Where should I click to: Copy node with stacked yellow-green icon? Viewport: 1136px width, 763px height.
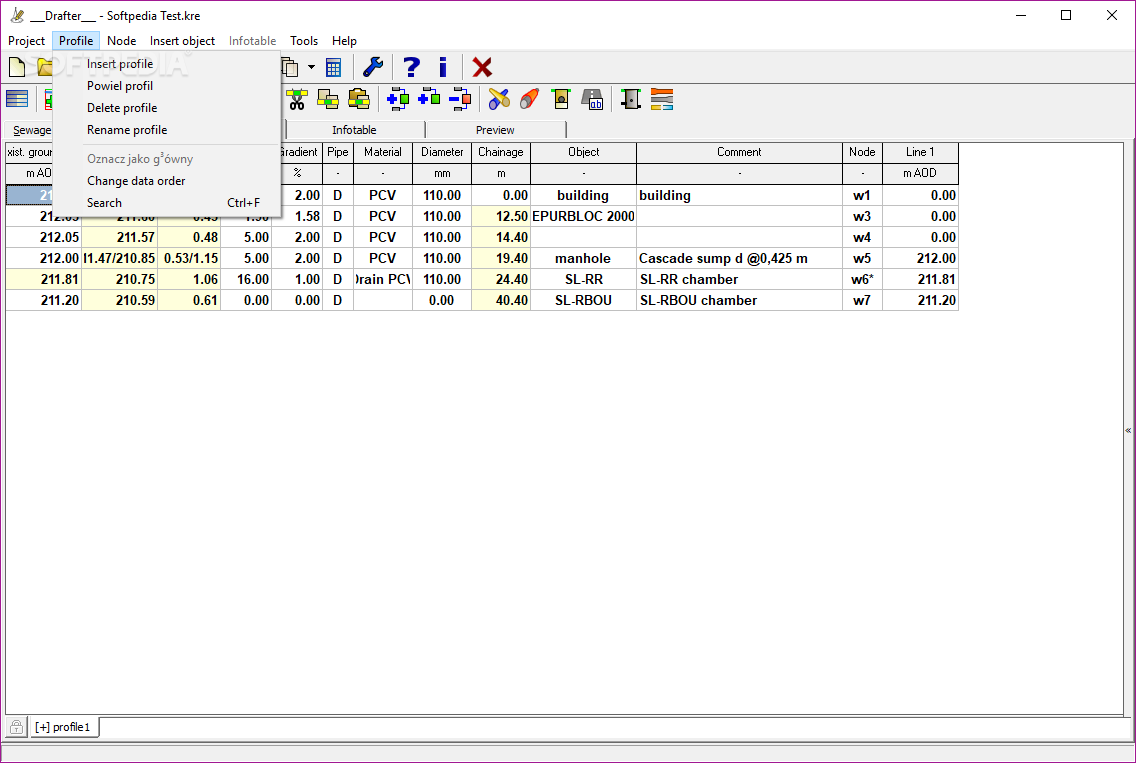point(327,99)
